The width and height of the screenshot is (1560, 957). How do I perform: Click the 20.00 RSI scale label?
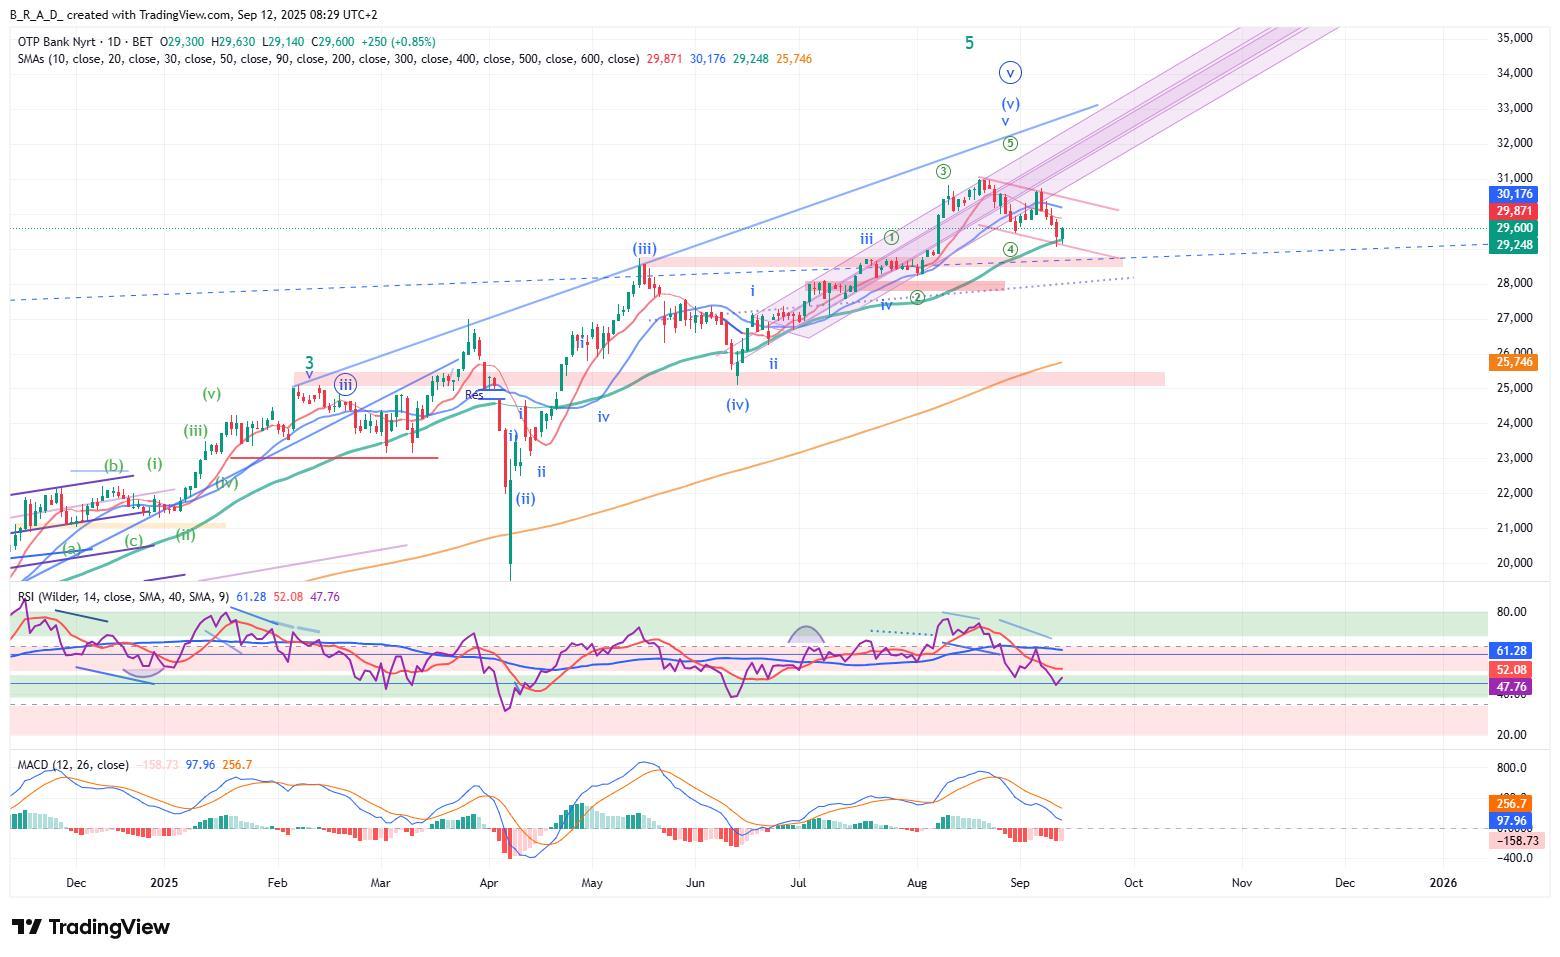tap(1511, 735)
